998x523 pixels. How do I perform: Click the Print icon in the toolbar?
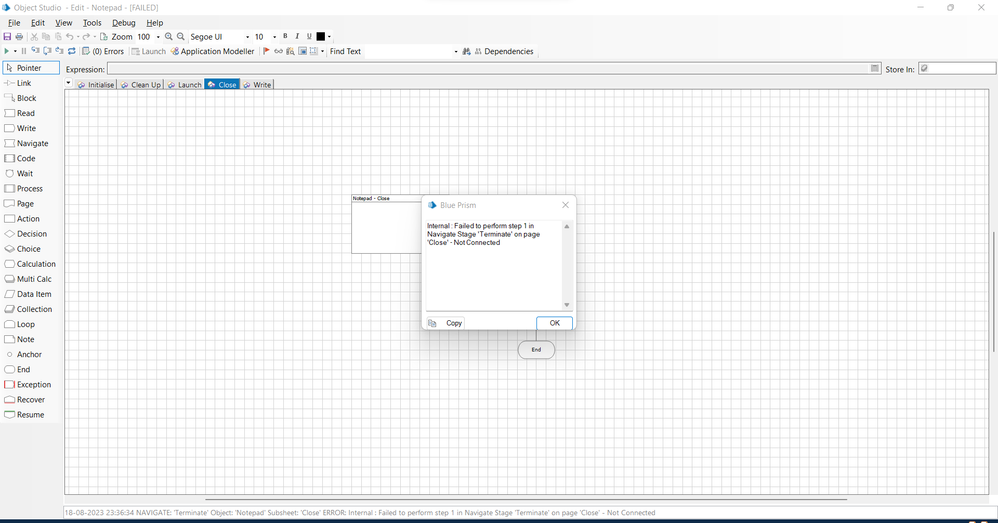19,37
